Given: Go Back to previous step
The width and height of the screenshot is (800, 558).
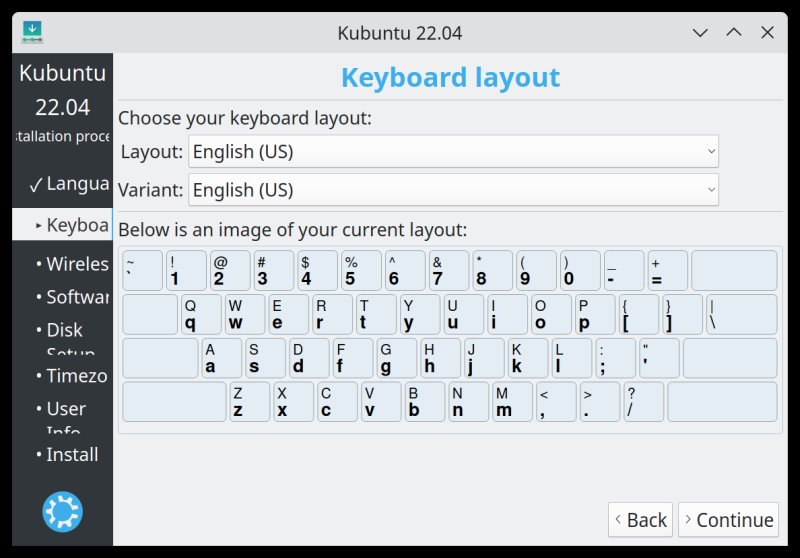Looking at the screenshot, I should click(639, 520).
